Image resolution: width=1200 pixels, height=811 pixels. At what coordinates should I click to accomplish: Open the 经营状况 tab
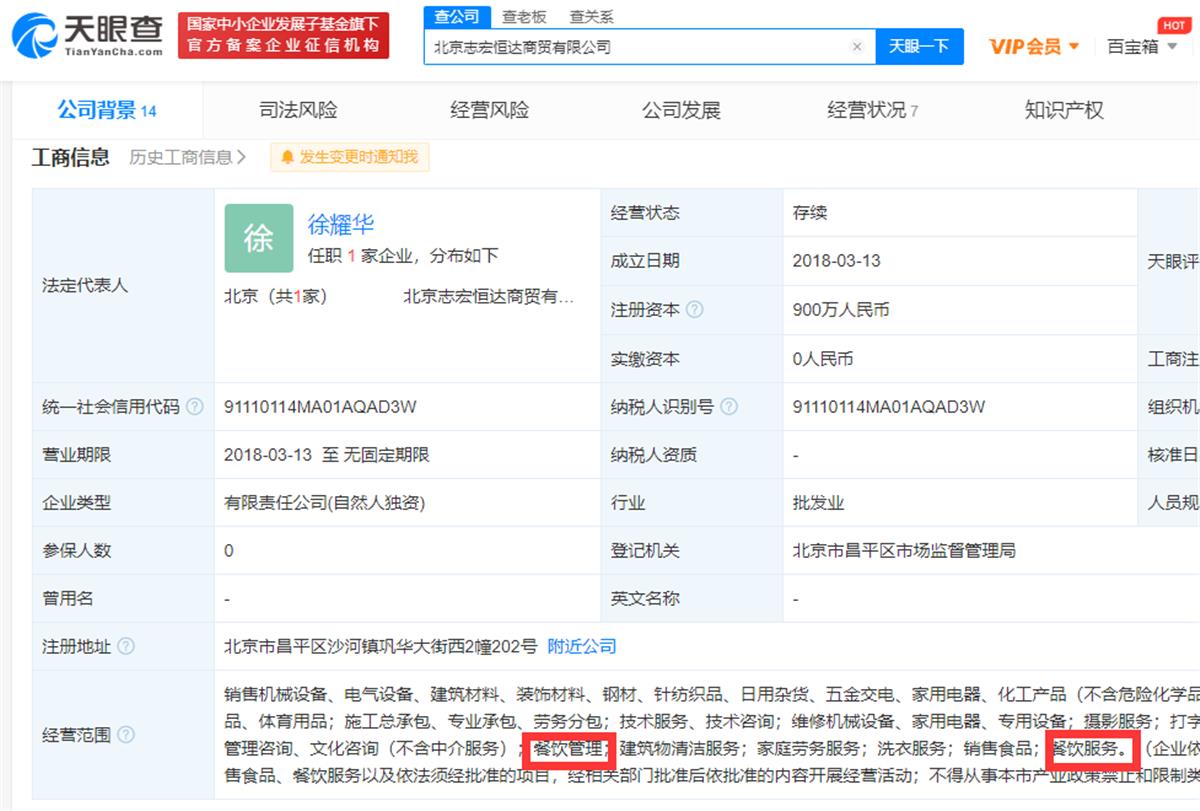coord(872,110)
